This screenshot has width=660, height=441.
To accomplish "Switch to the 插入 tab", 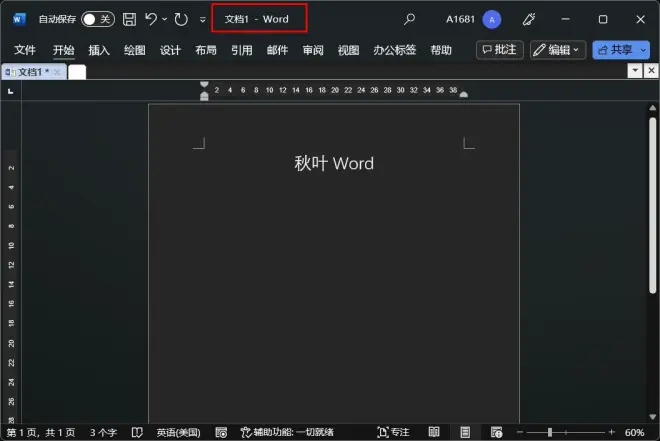I will point(99,50).
